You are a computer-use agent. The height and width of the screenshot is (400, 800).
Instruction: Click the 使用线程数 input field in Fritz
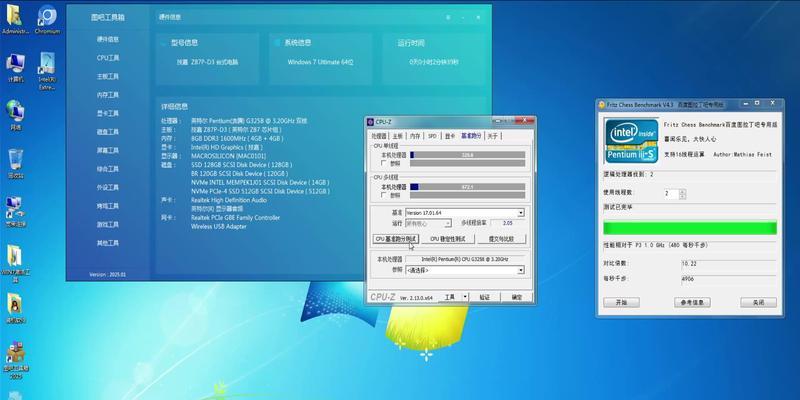point(671,194)
